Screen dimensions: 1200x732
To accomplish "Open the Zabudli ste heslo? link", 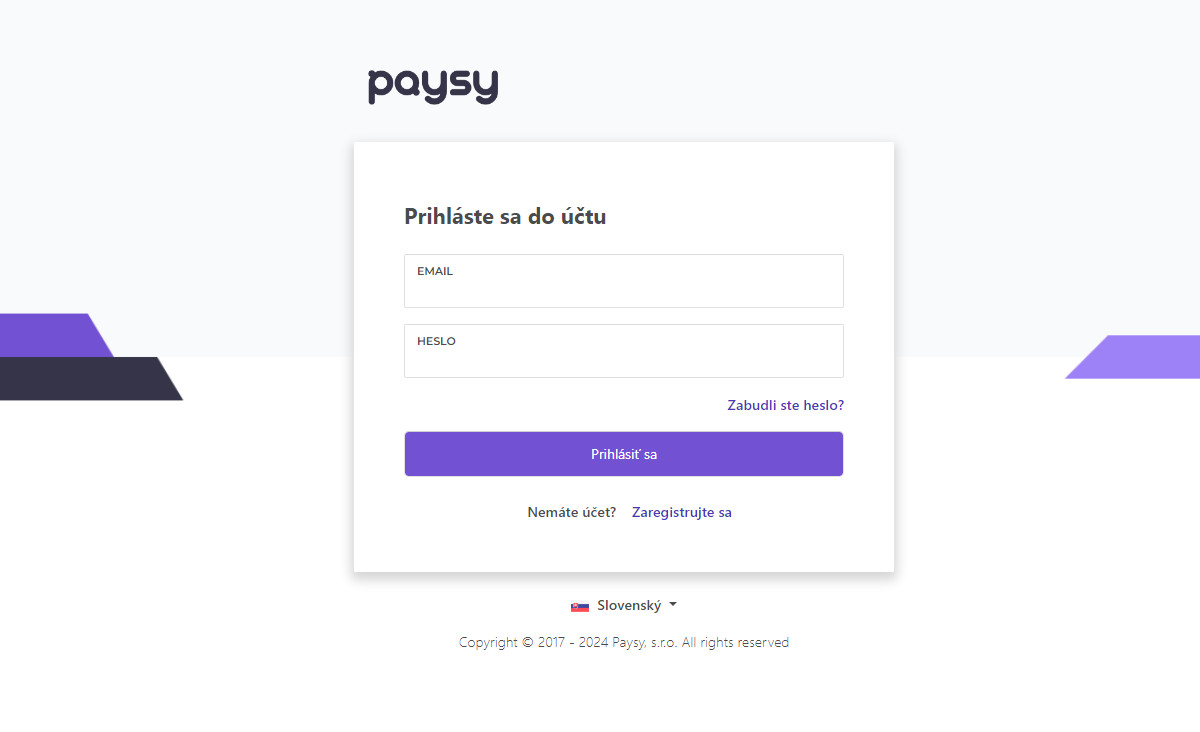I will click(x=786, y=405).
